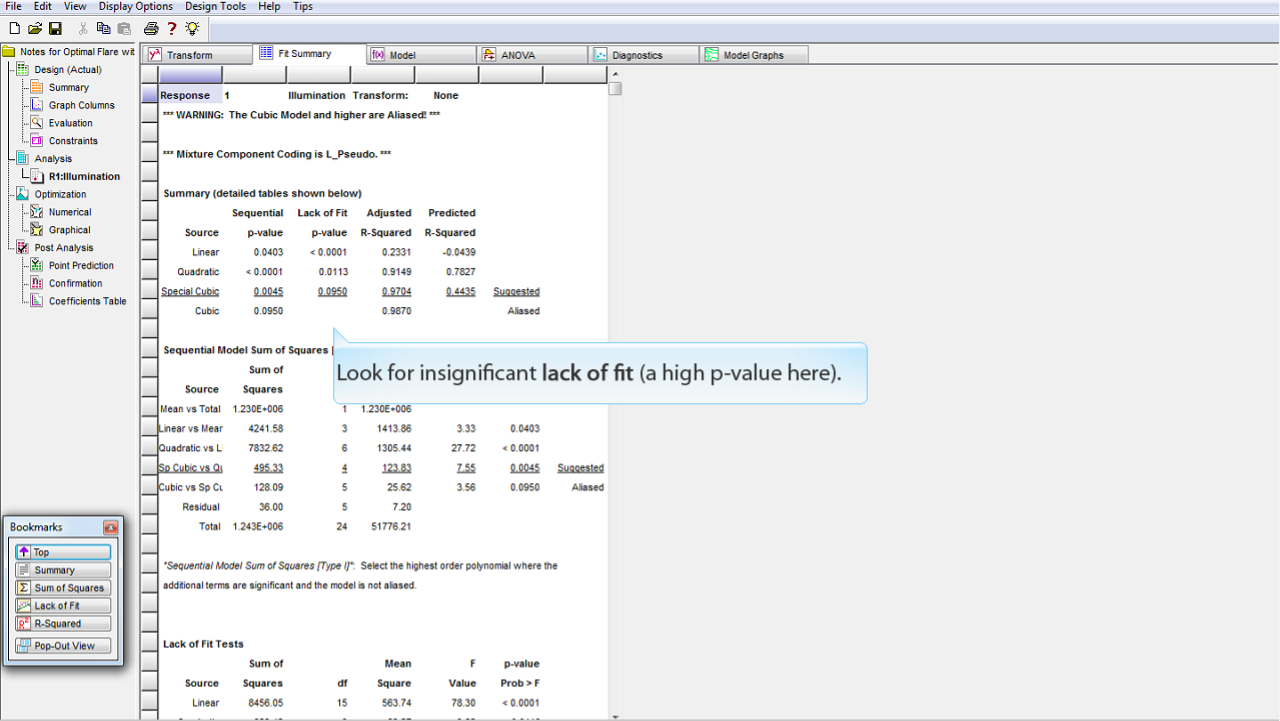Click the Summary bookmark button
Screen dimensions: 1280x721
click(63, 570)
